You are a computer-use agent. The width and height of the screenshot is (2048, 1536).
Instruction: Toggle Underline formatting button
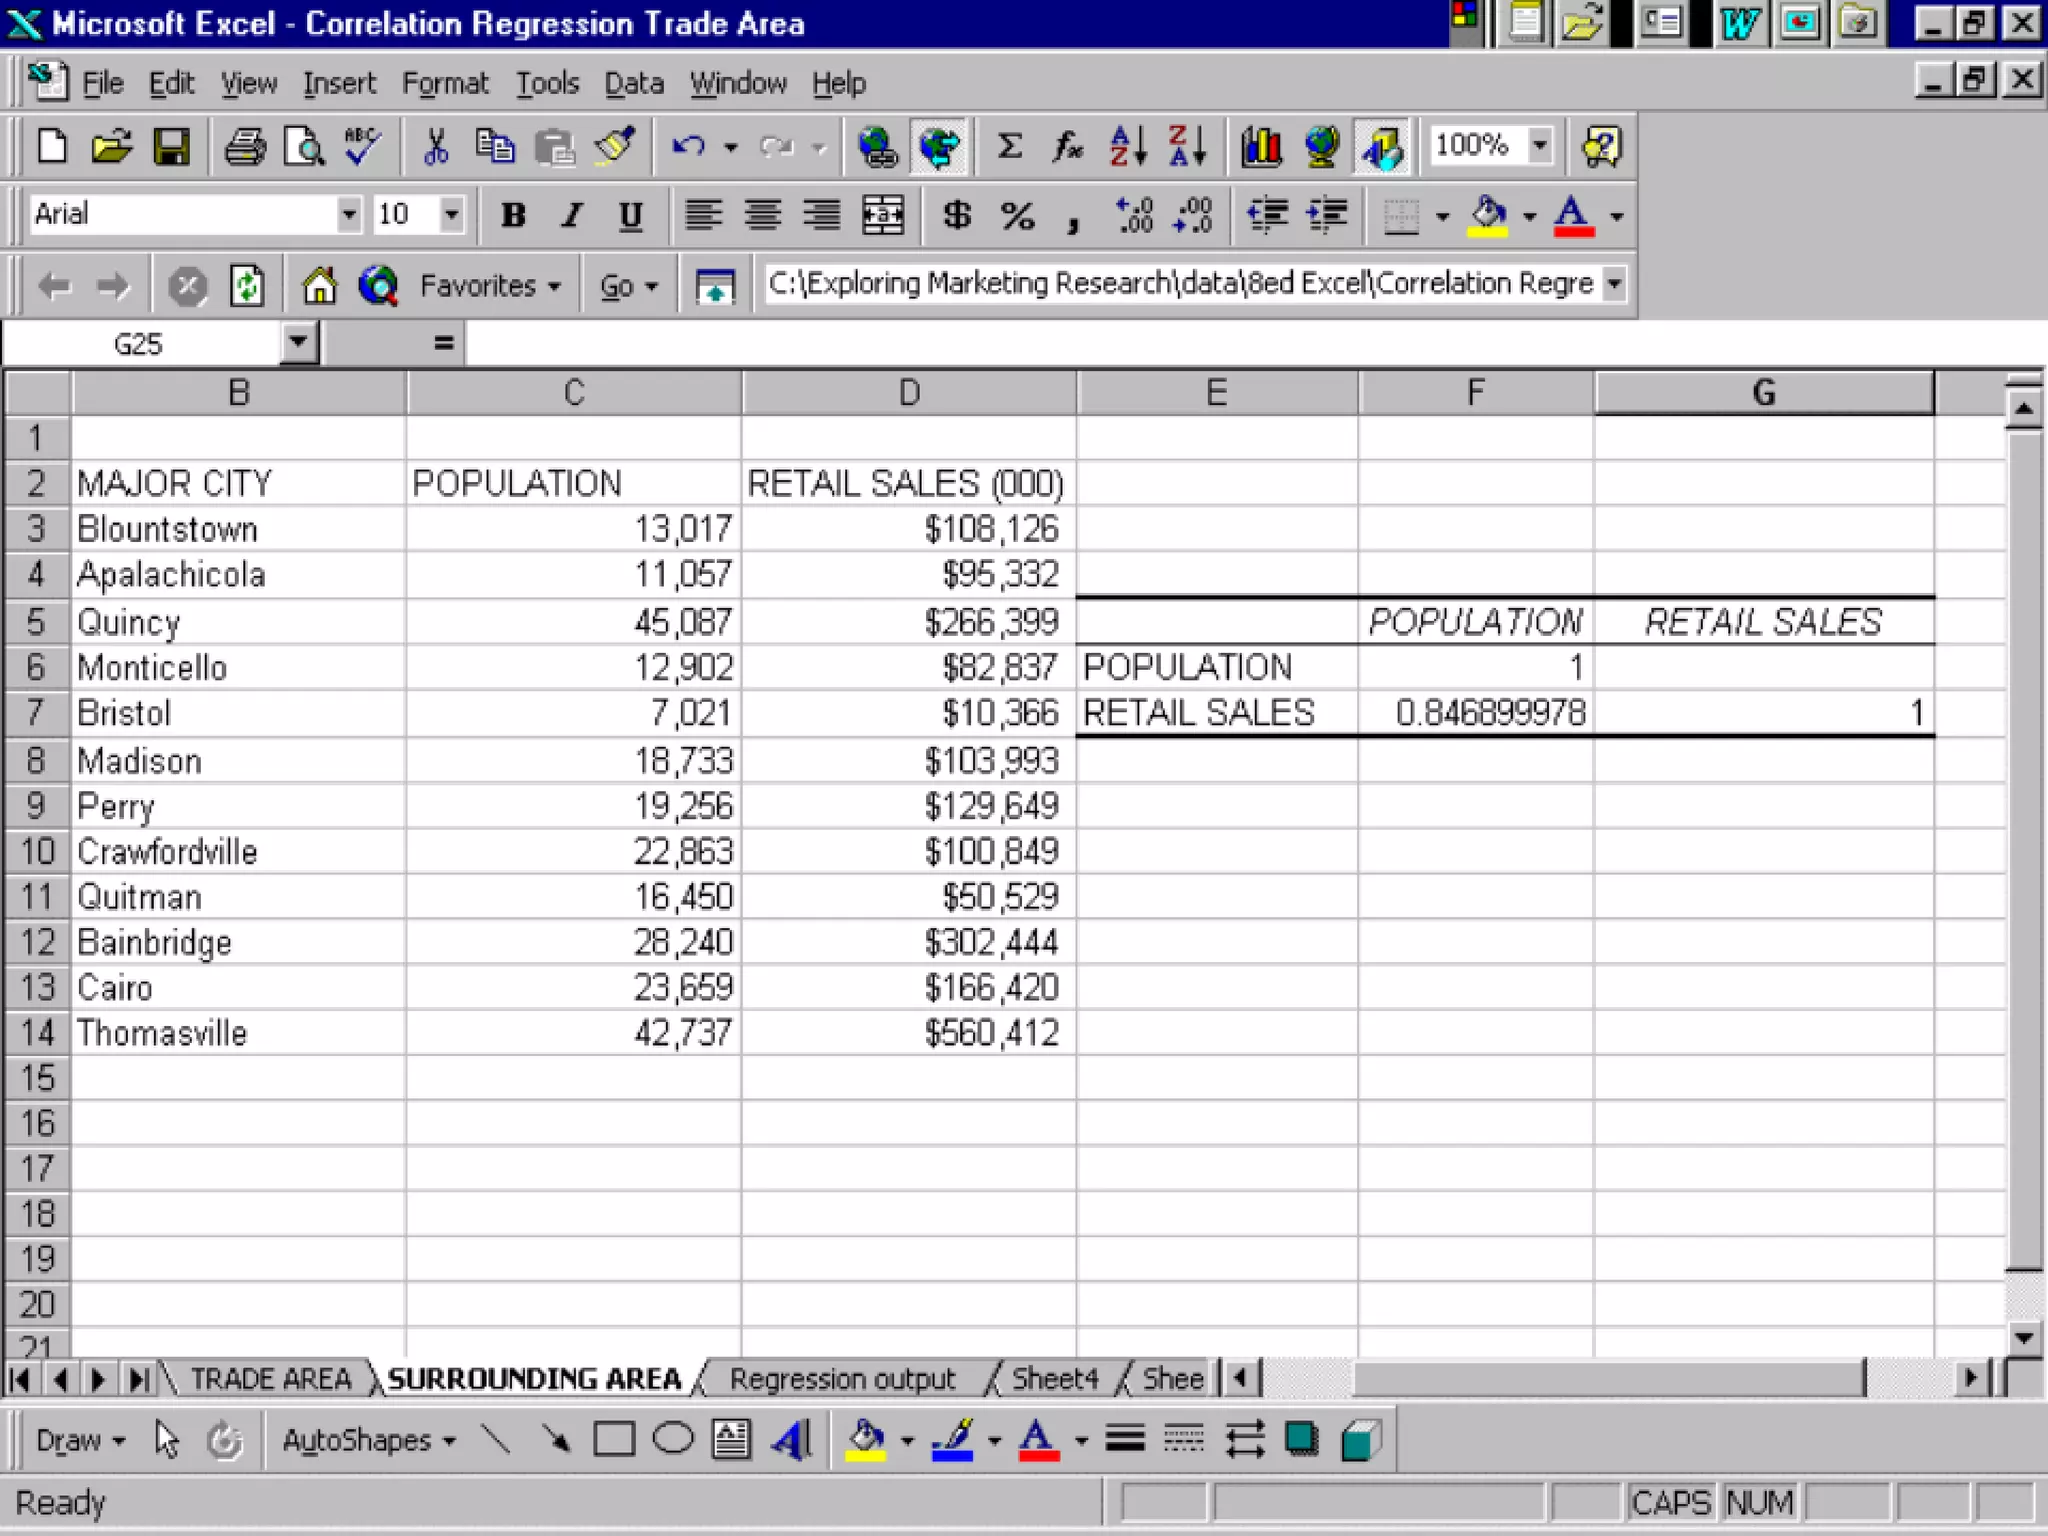pos(630,216)
